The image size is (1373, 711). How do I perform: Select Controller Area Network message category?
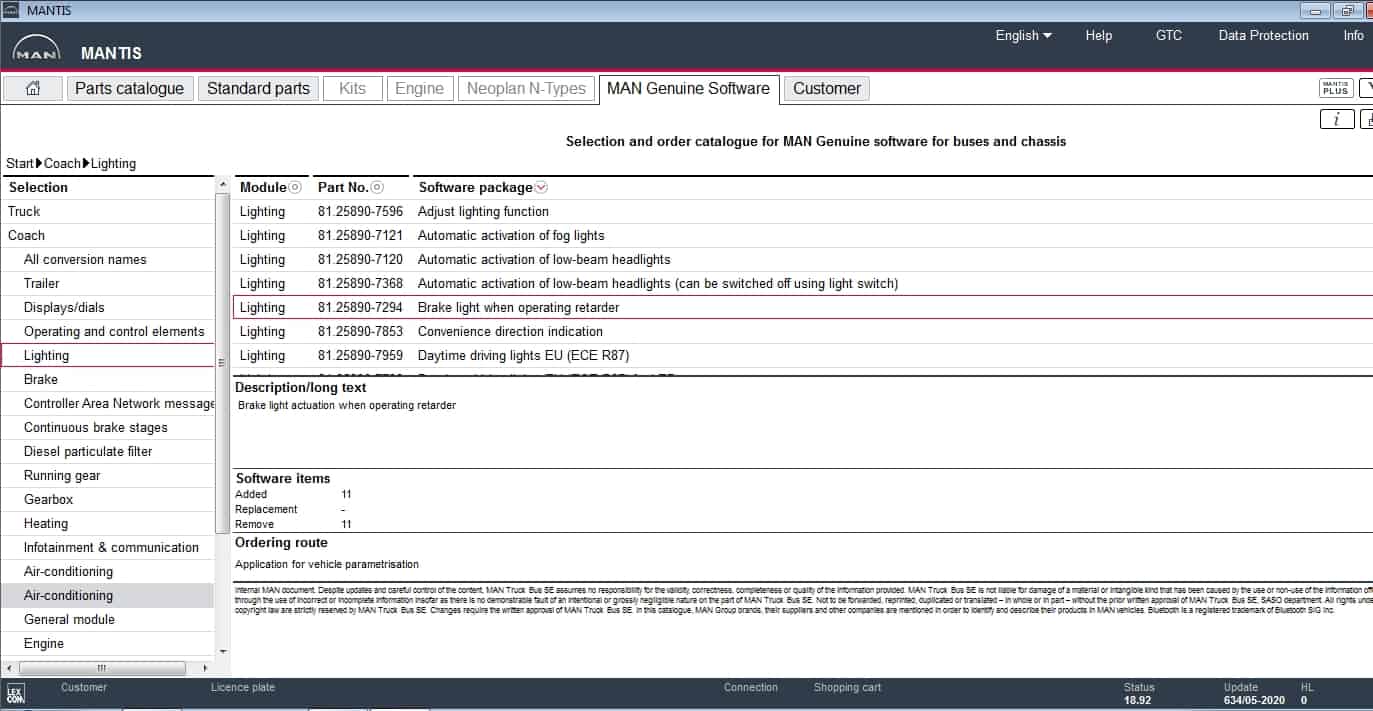[108, 403]
